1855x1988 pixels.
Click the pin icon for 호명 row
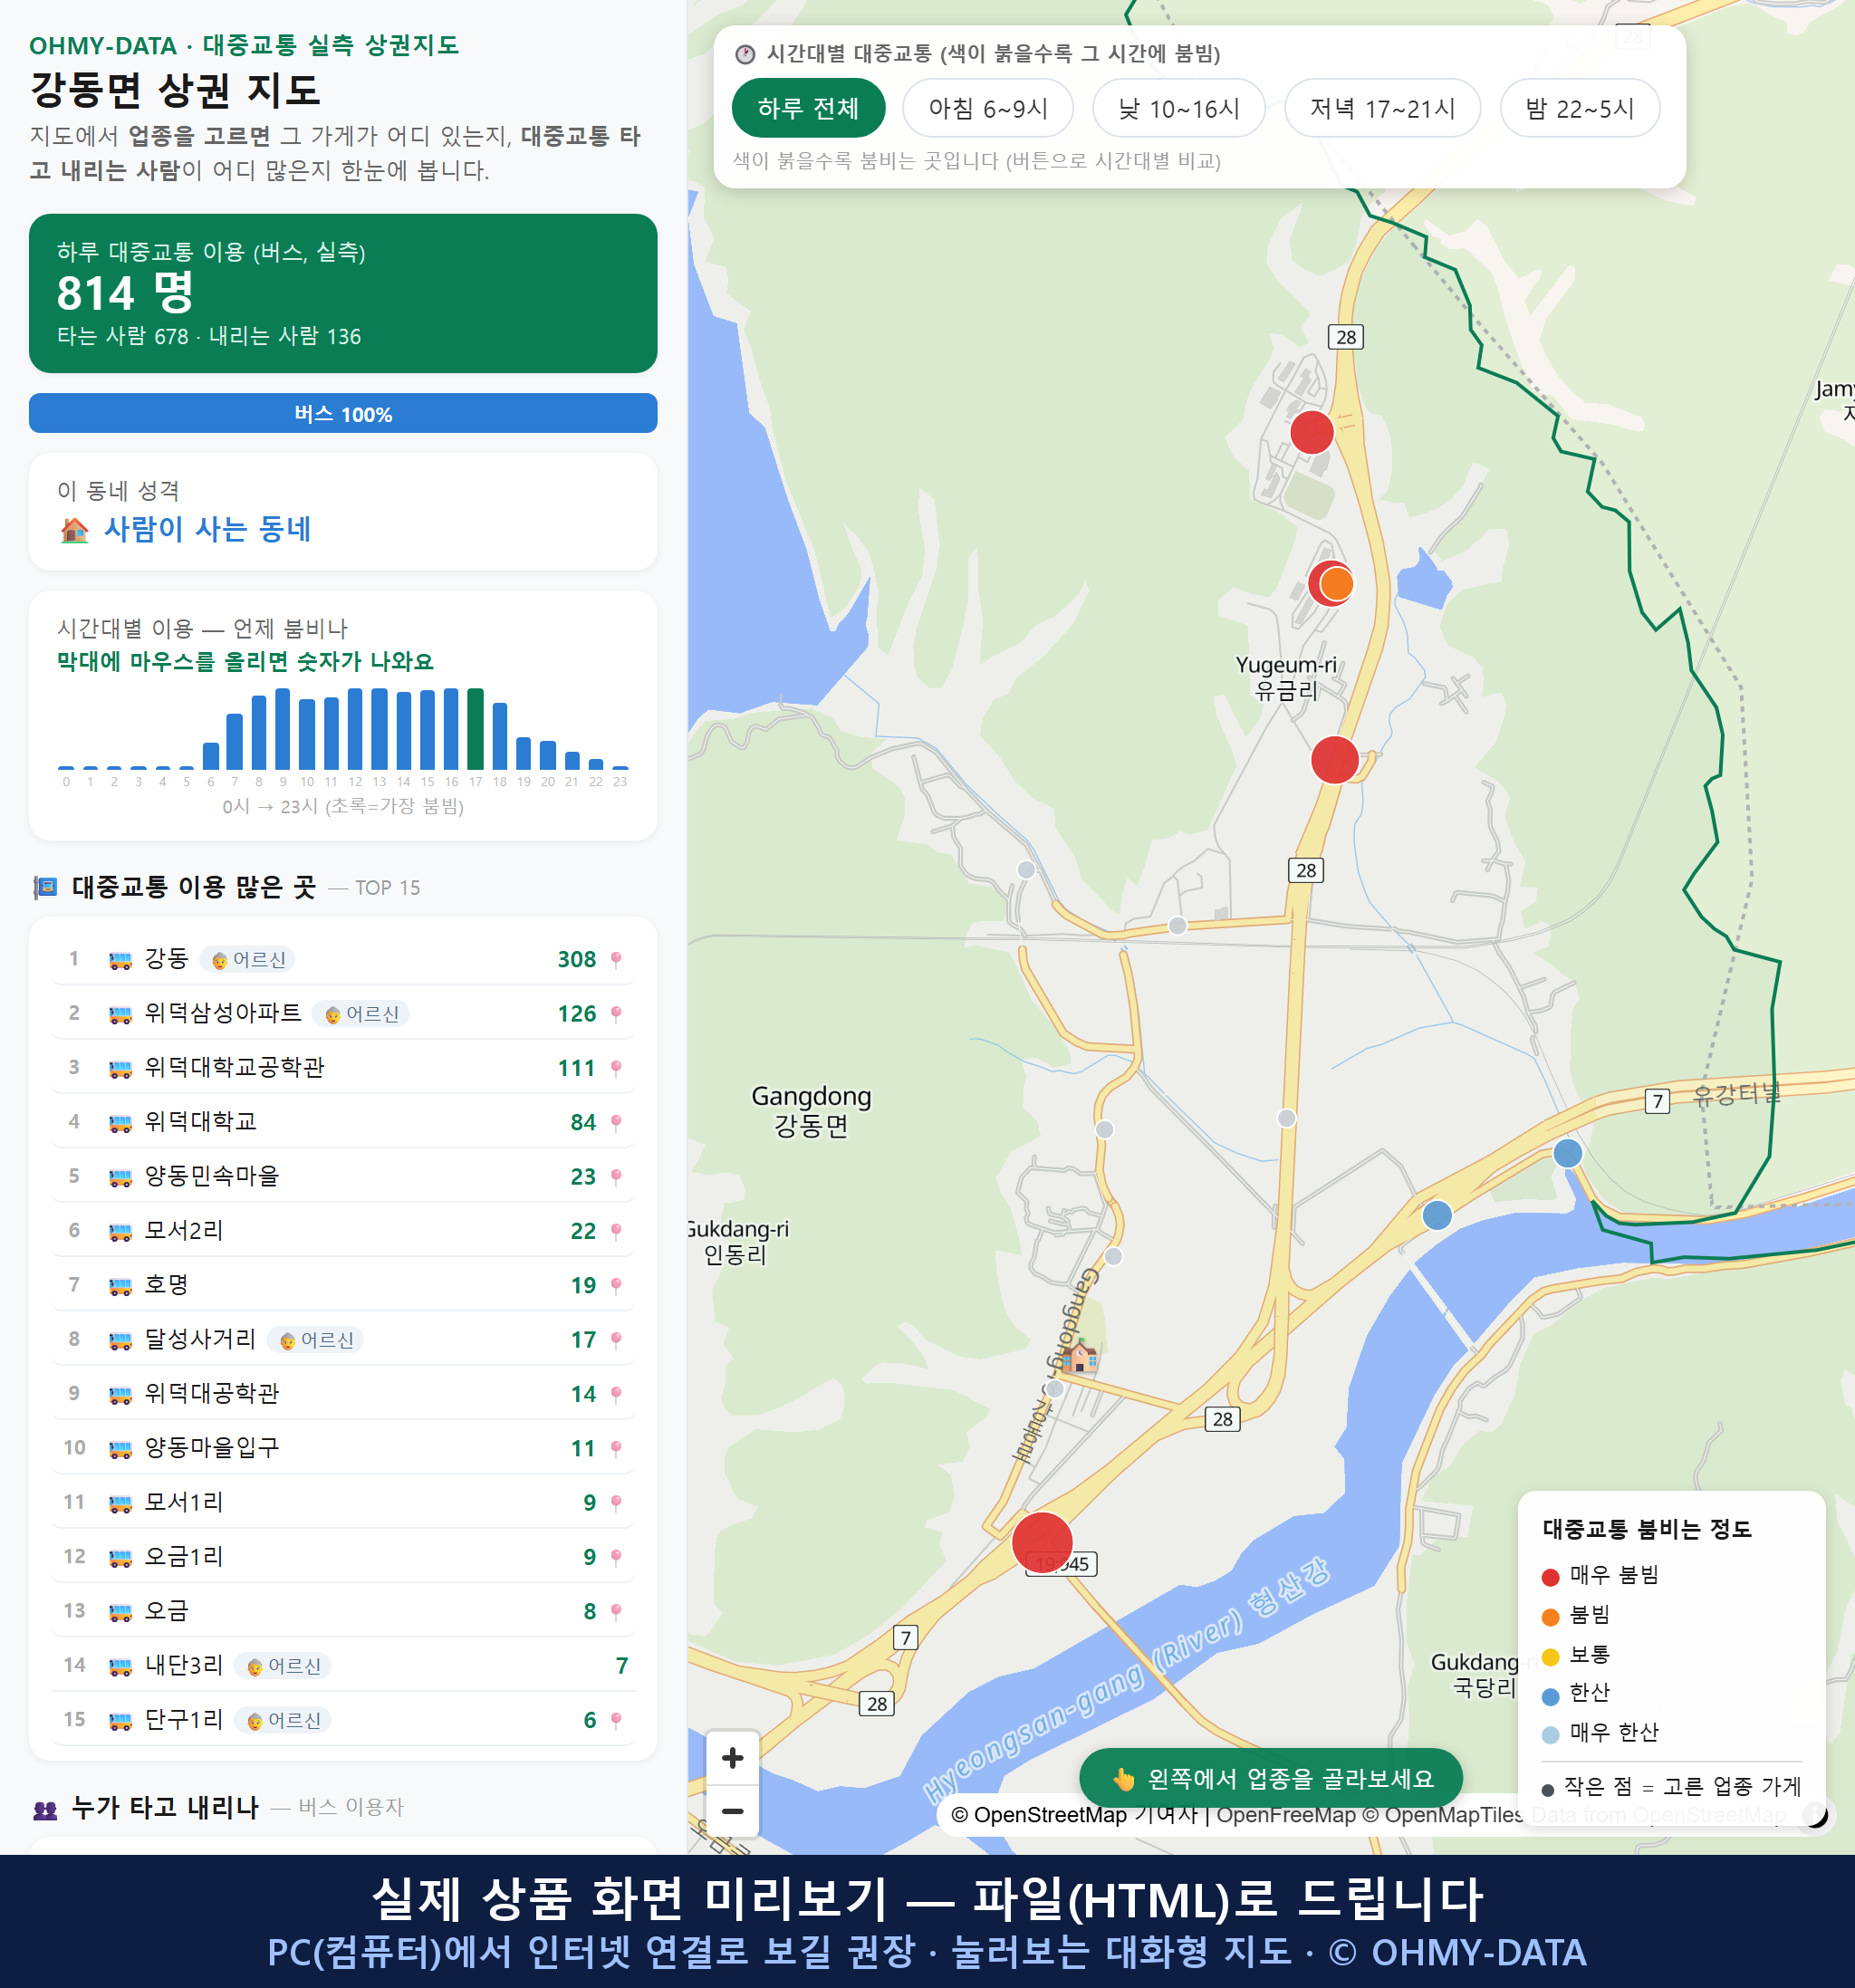pyautogui.click(x=616, y=1285)
